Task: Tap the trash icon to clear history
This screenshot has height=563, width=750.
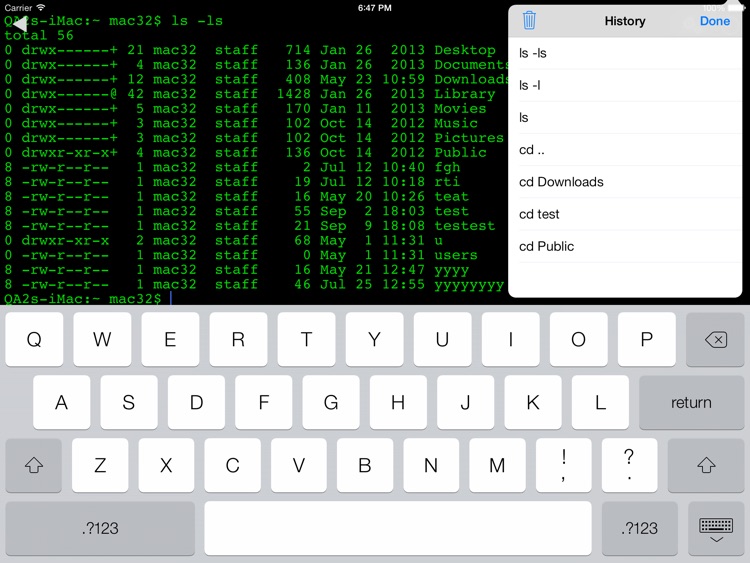Action: click(x=529, y=21)
